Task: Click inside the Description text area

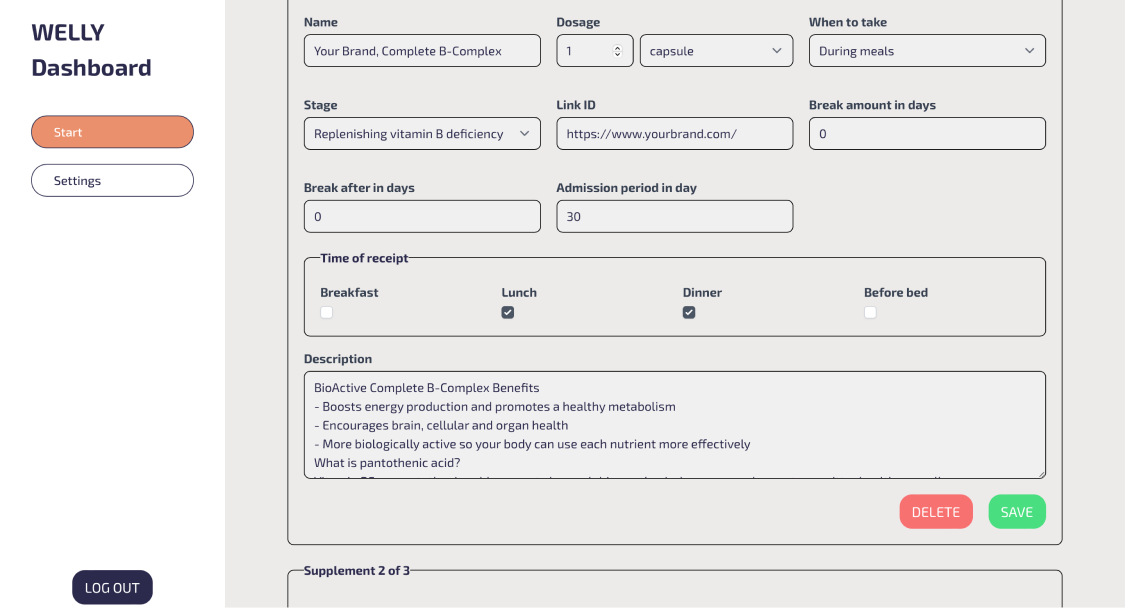Action: [x=675, y=425]
